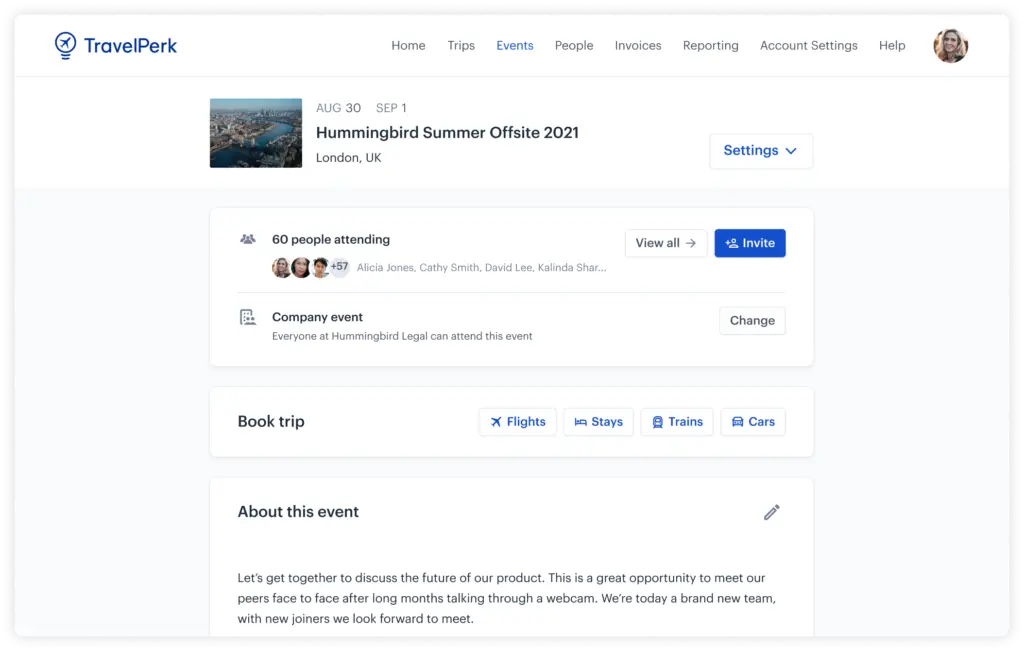
Task: Open the London event thumbnail image
Action: (256, 133)
